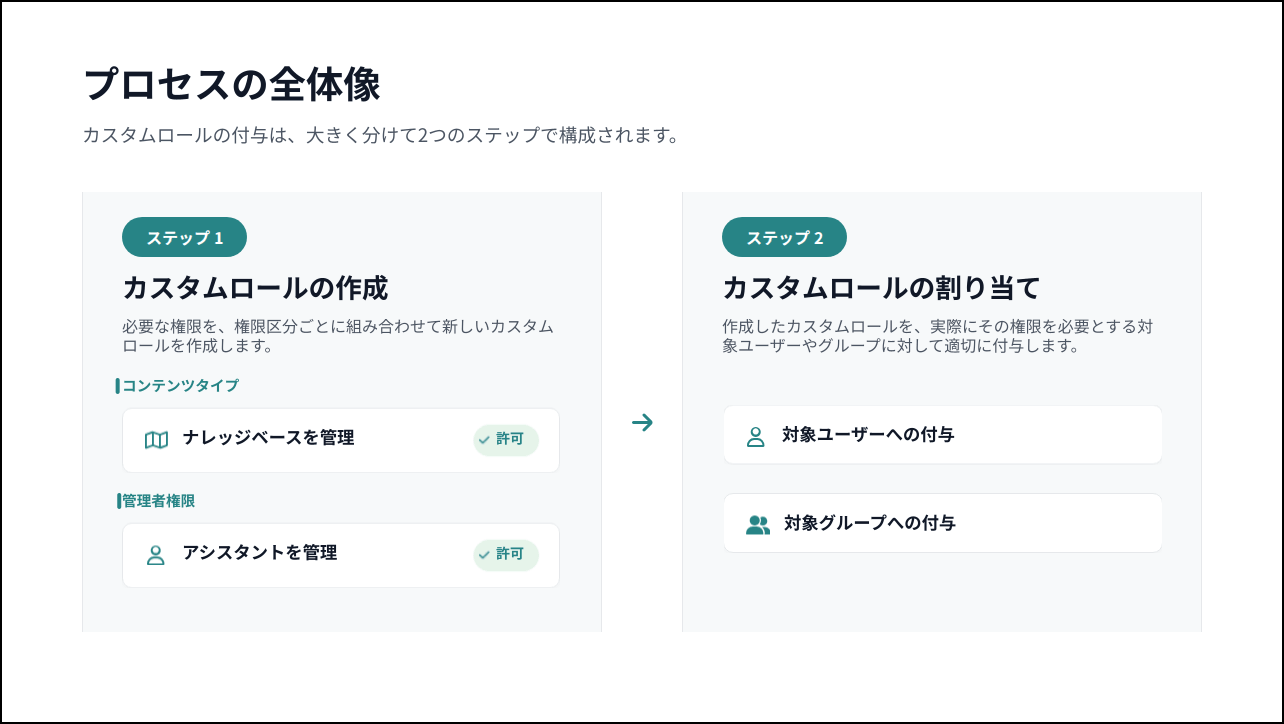Open the アシスタントを管理 card
The image size is (1284, 724).
[341, 555]
